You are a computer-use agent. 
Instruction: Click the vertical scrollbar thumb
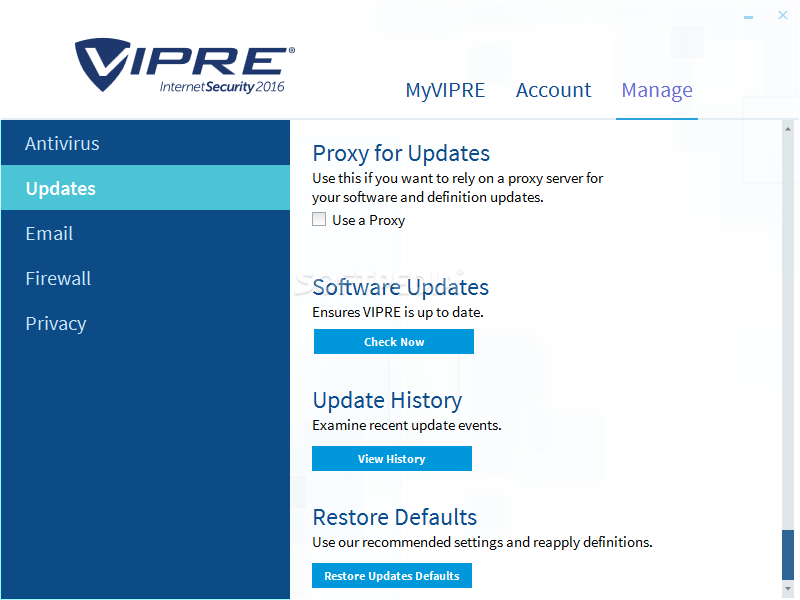tap(788, 555)
